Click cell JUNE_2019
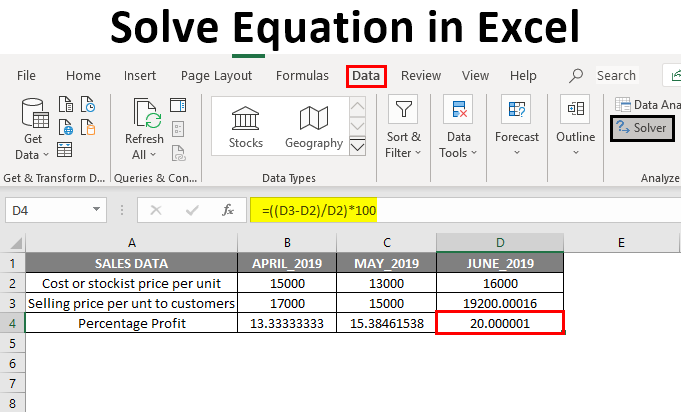 (500, 263)
